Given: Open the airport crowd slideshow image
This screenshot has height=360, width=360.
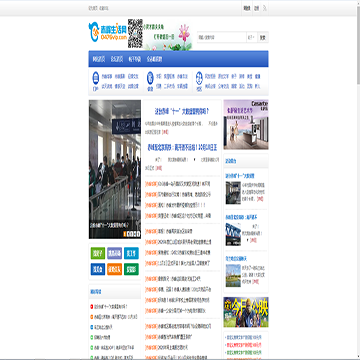Looking at the screenshot, I should (115, 169).
